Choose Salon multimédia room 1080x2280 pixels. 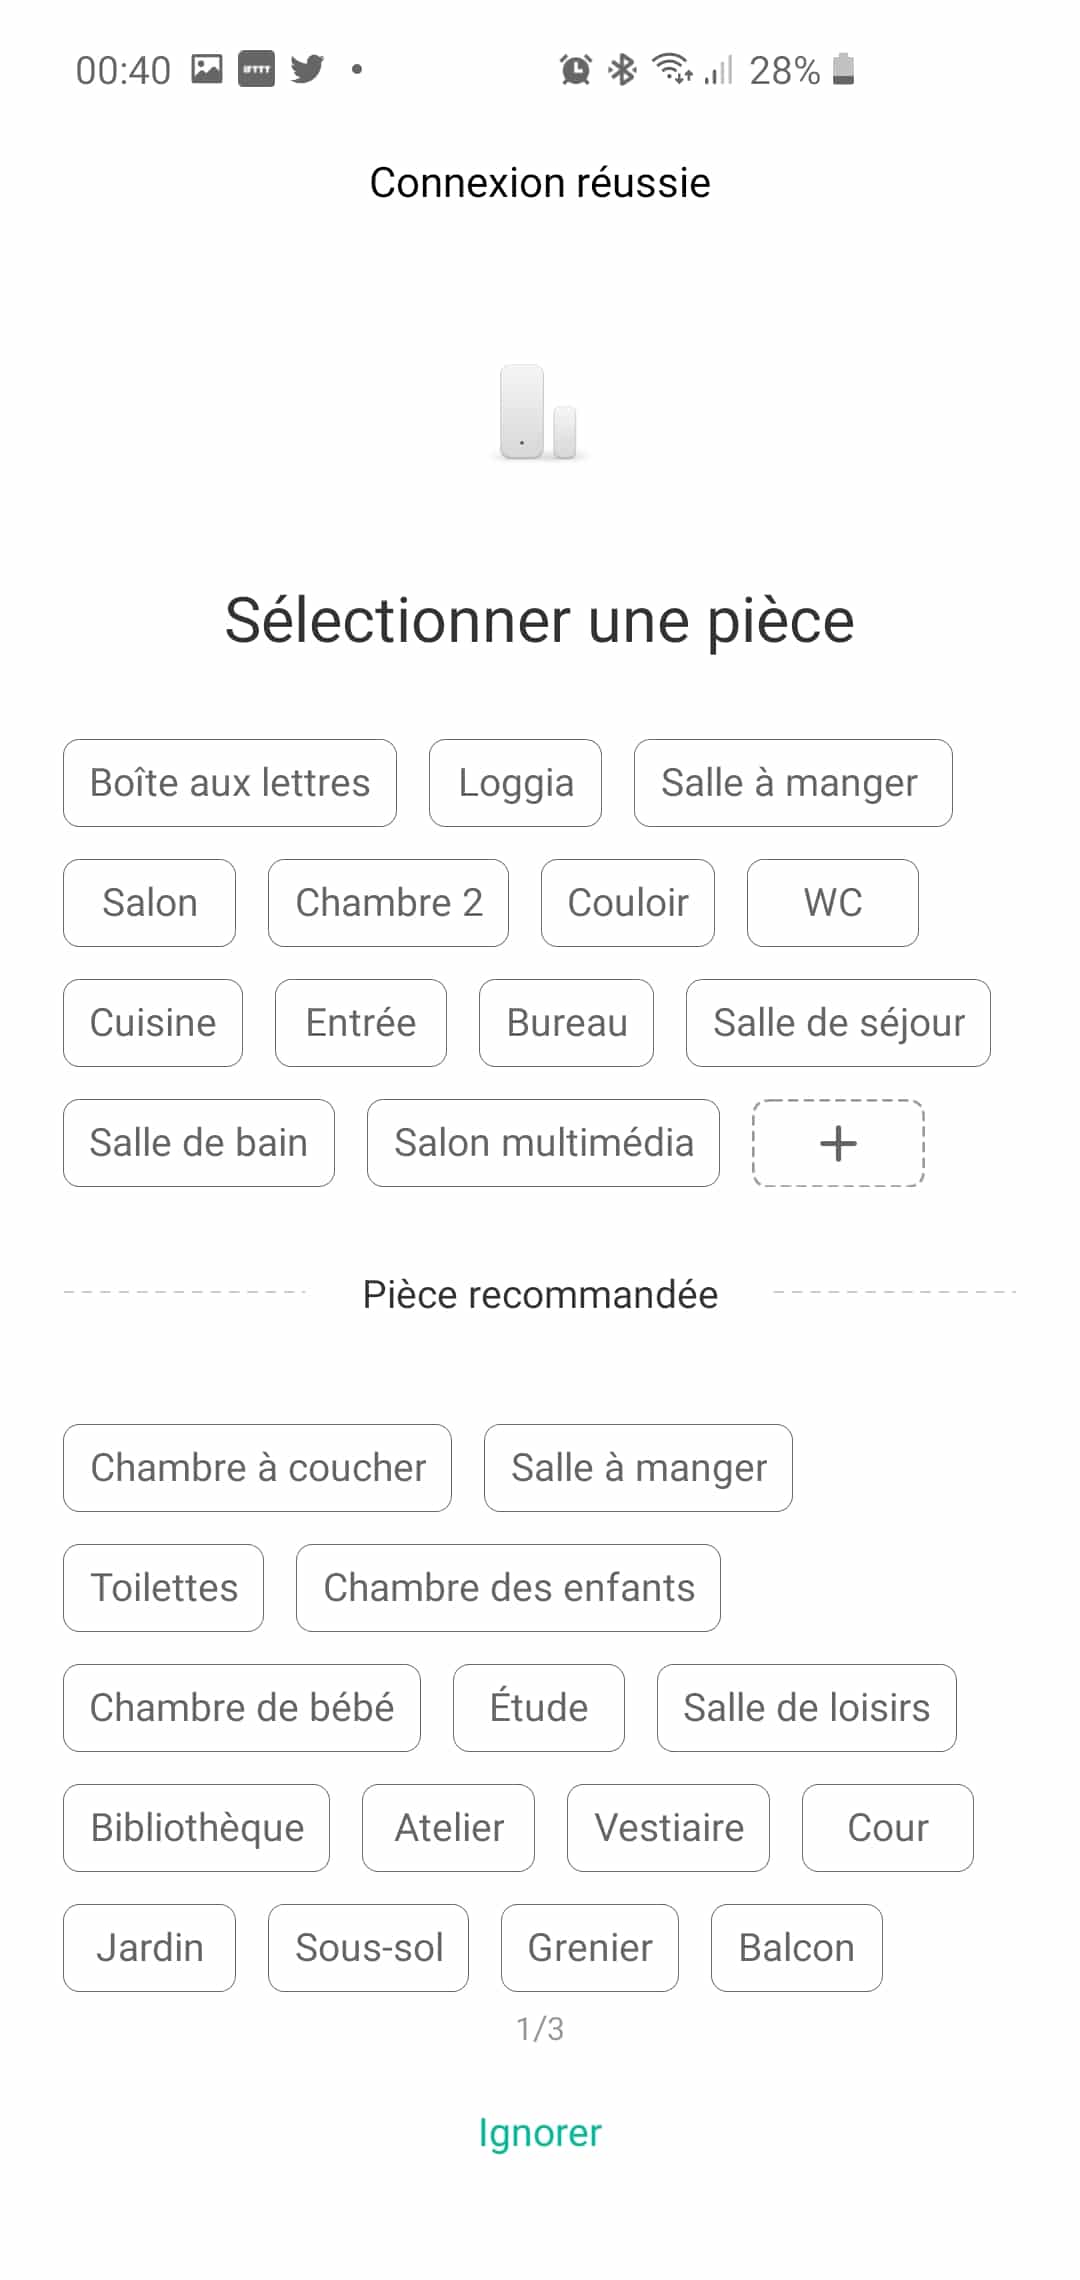543,1143
